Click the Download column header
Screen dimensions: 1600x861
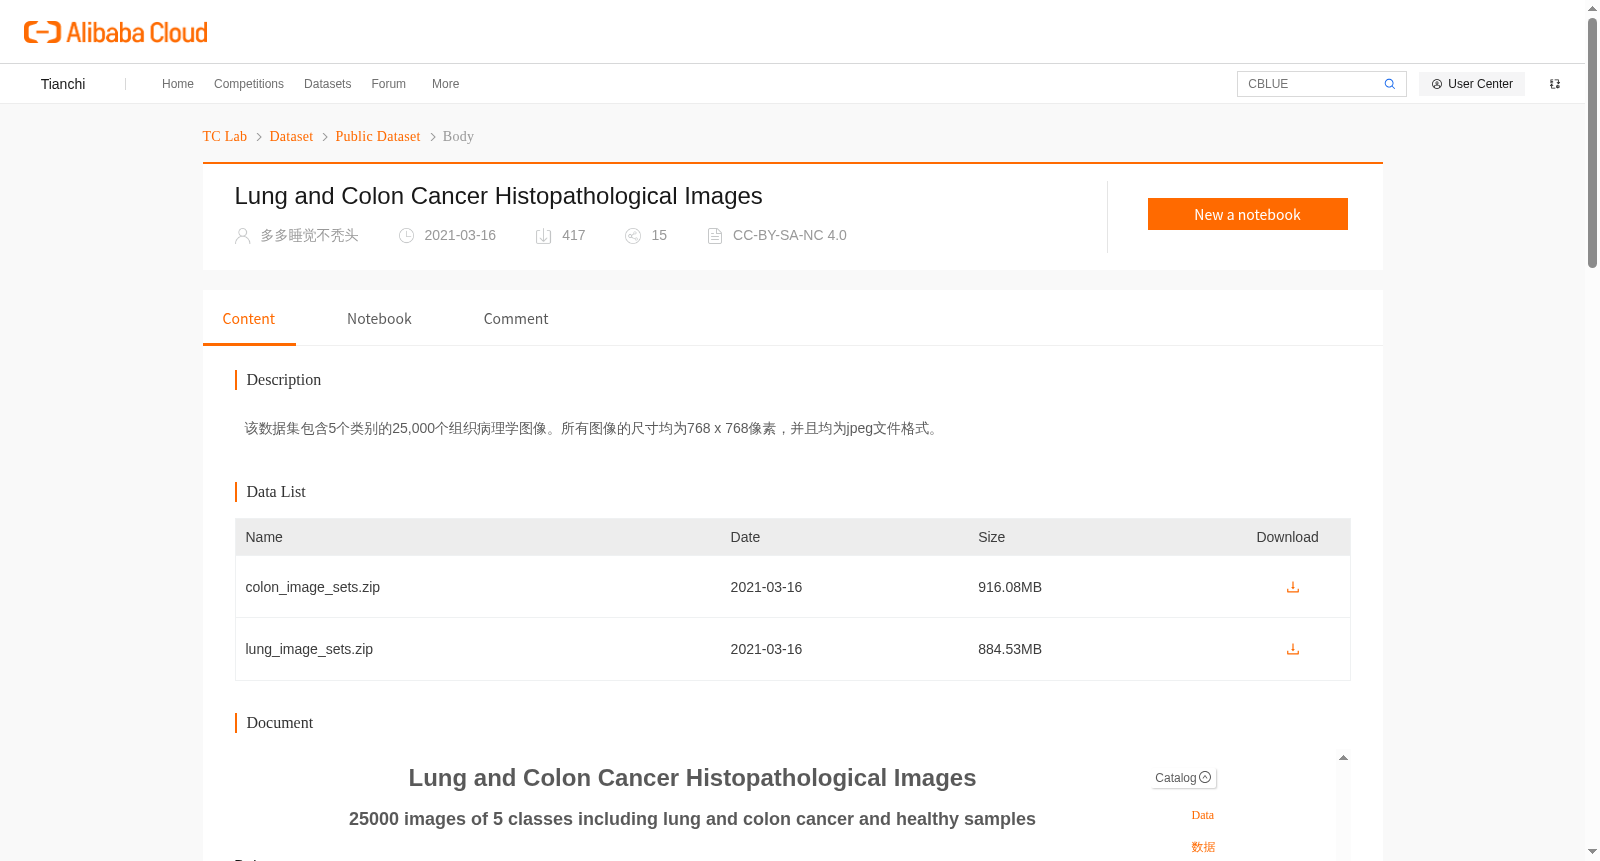(x=1287, y=537)
